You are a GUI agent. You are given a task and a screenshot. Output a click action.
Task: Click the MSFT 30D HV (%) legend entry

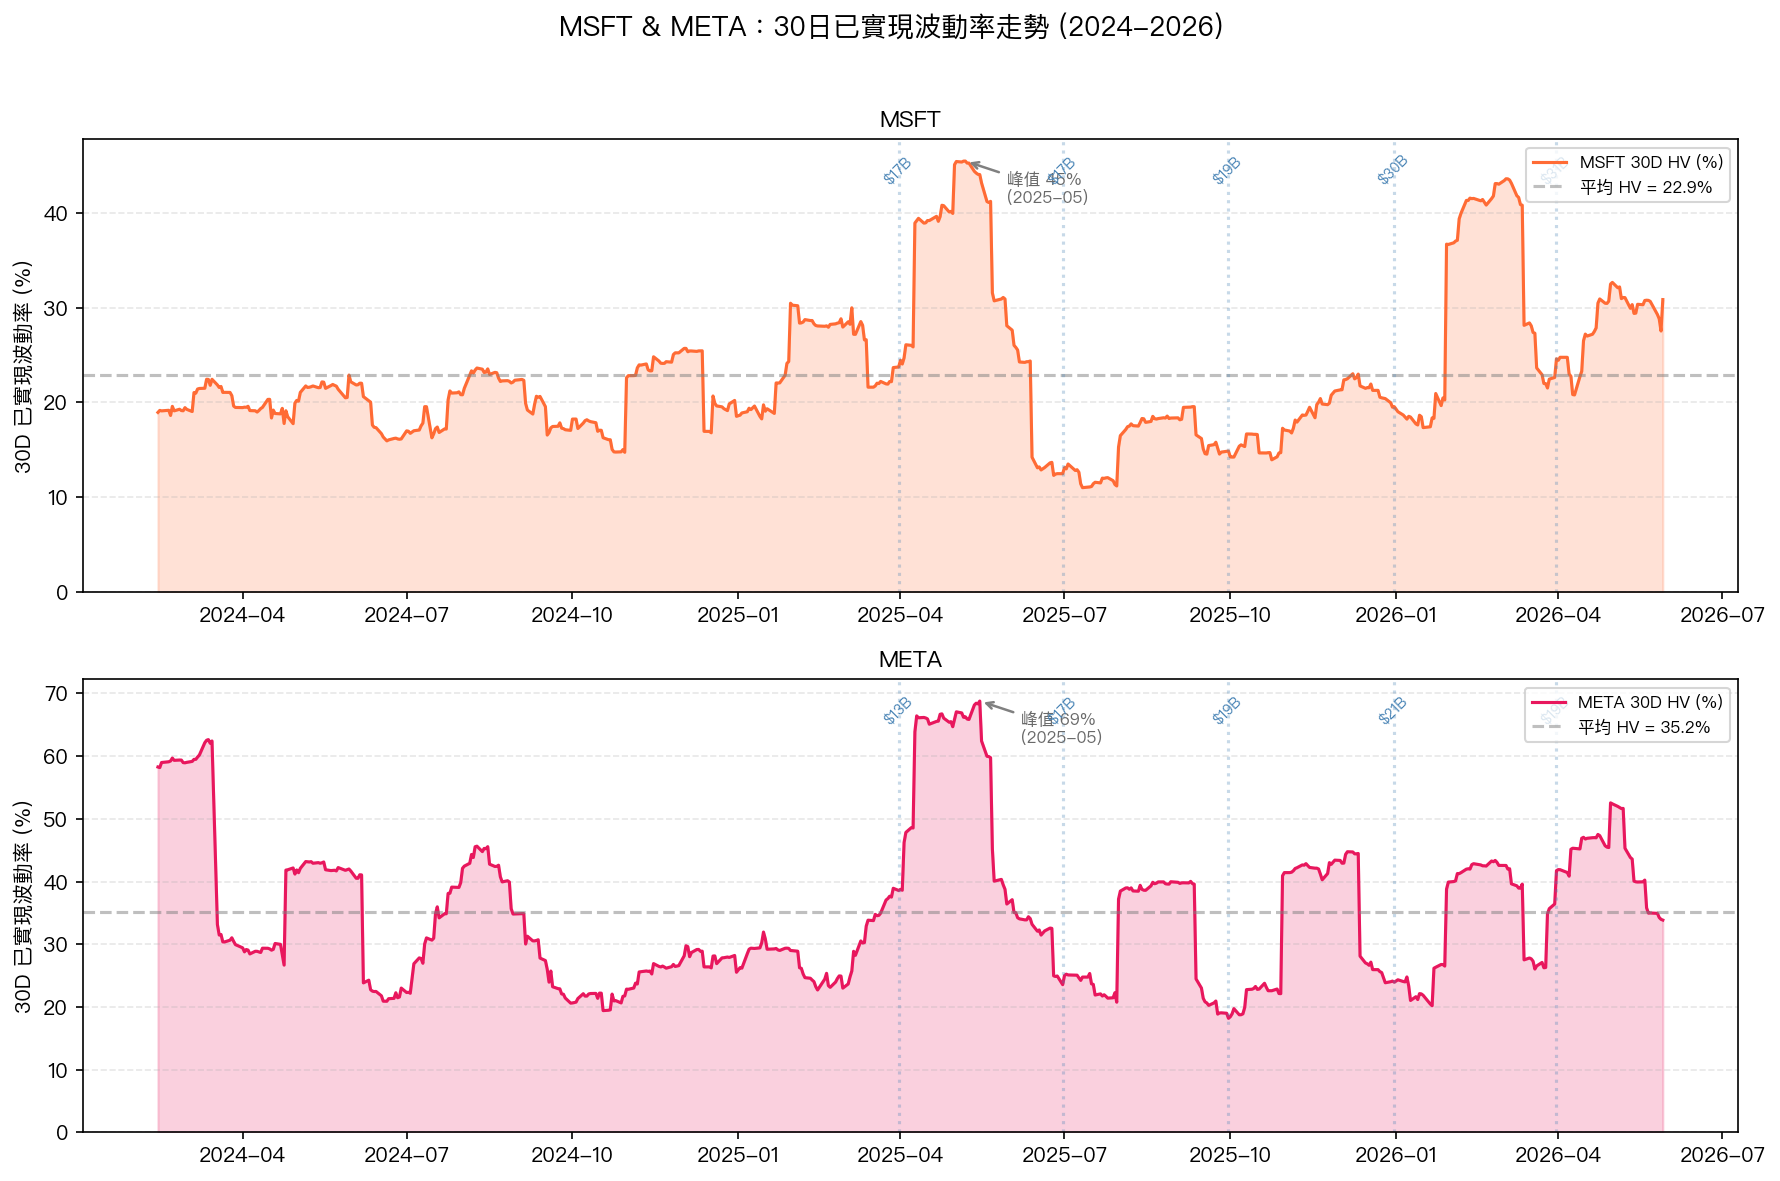pyautogui.click(x=1651, y=162)
